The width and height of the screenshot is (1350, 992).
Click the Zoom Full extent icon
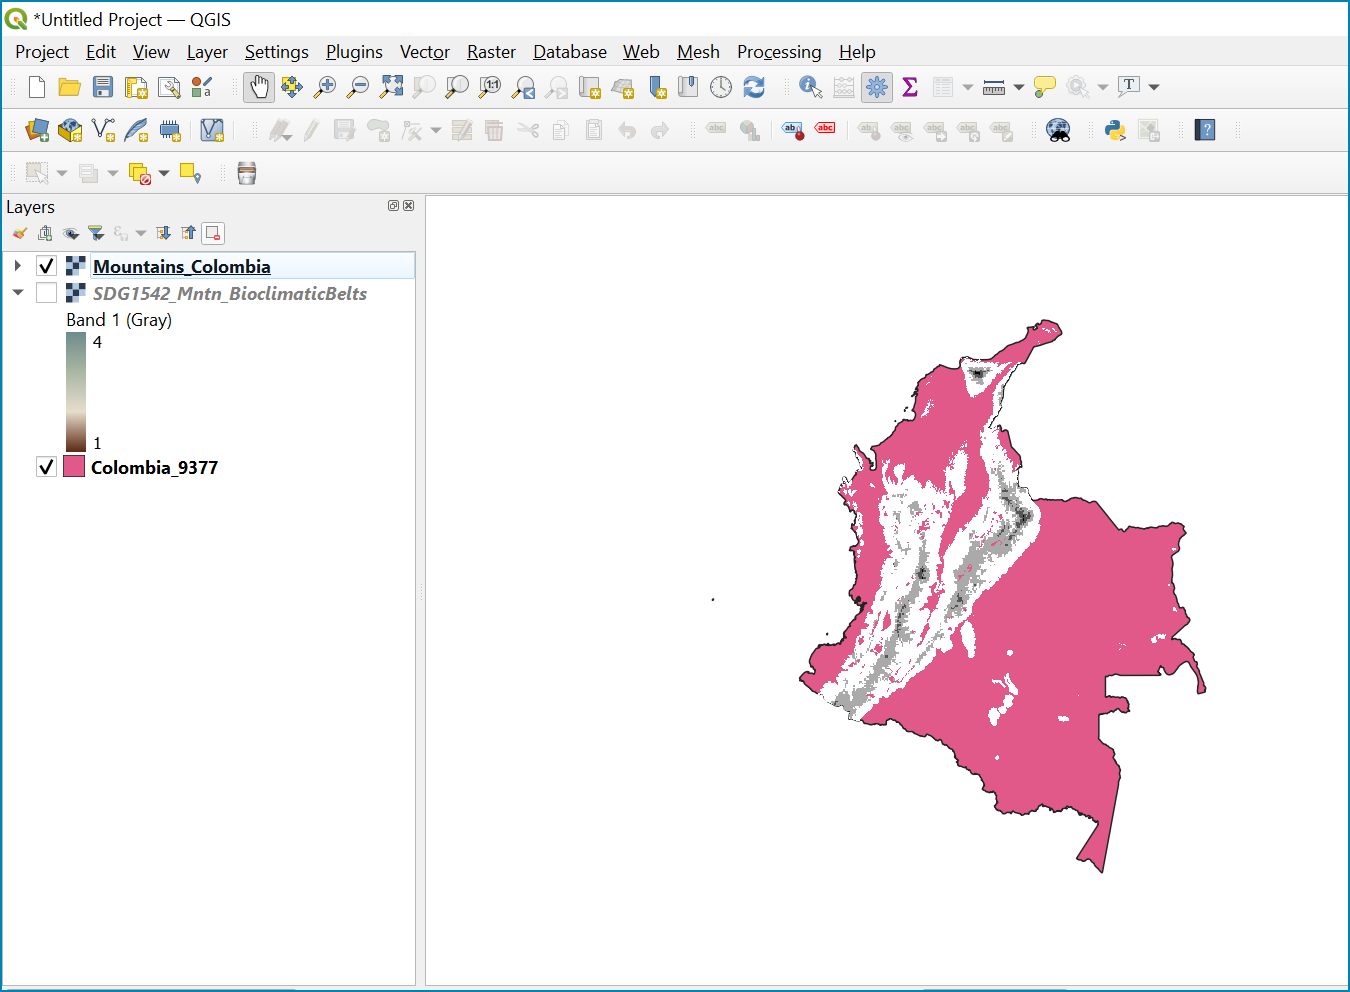coord(391,87)
